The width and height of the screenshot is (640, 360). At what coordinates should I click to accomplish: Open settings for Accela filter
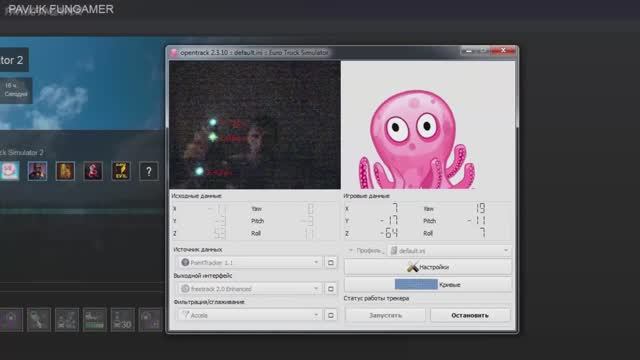pos(331,315)
